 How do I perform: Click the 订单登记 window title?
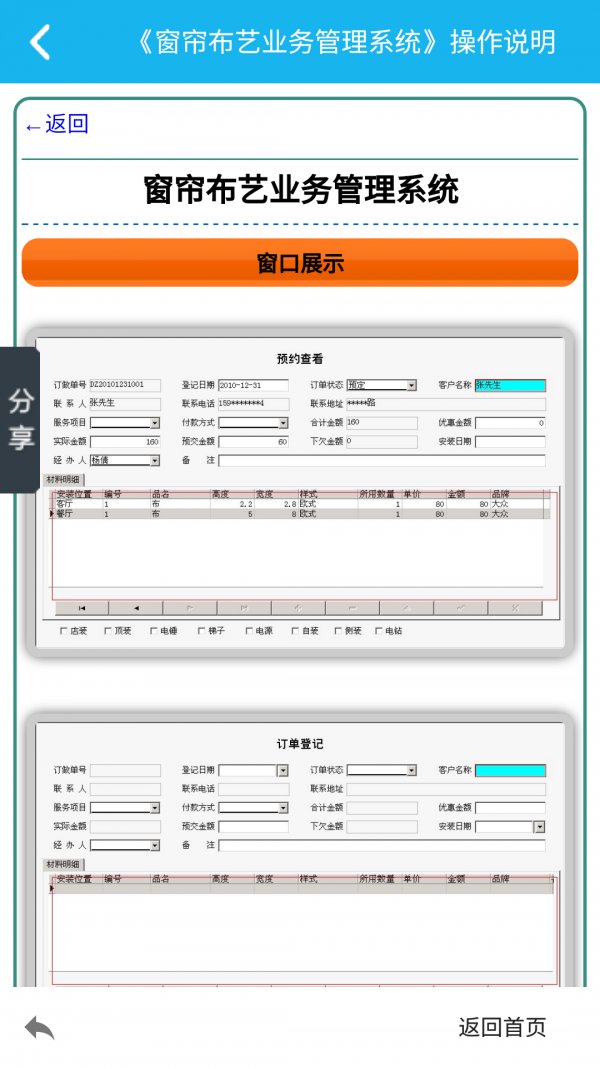[300, 744]
